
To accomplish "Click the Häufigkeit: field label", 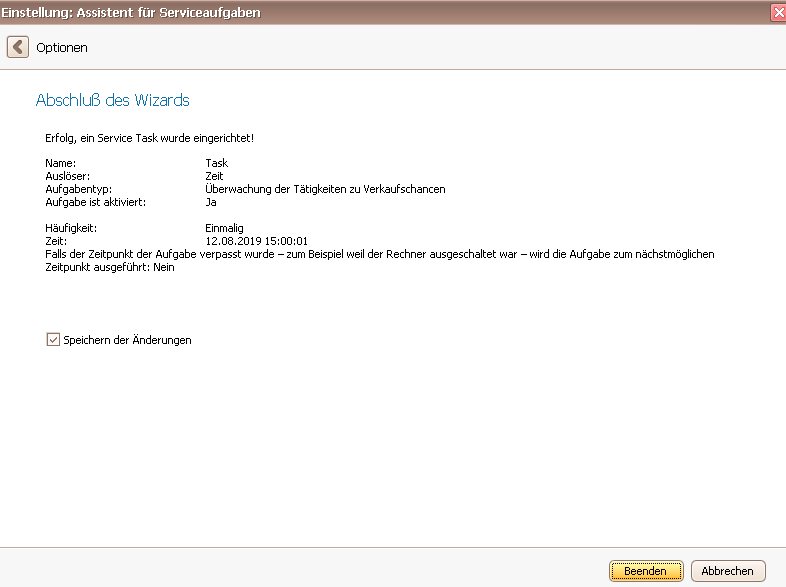I will click(x=71, y=228).
